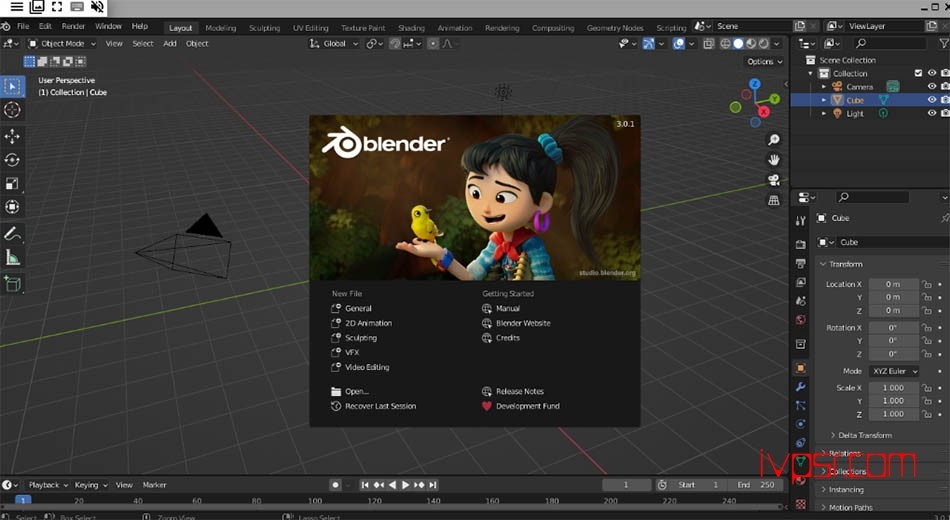Select the Annotate tool

tap(12, 234)
